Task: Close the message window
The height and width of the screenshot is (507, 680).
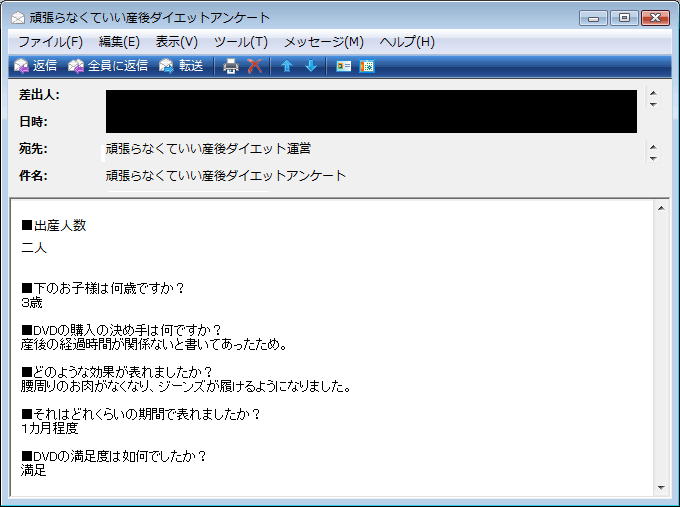Action: tap(655, 18)
